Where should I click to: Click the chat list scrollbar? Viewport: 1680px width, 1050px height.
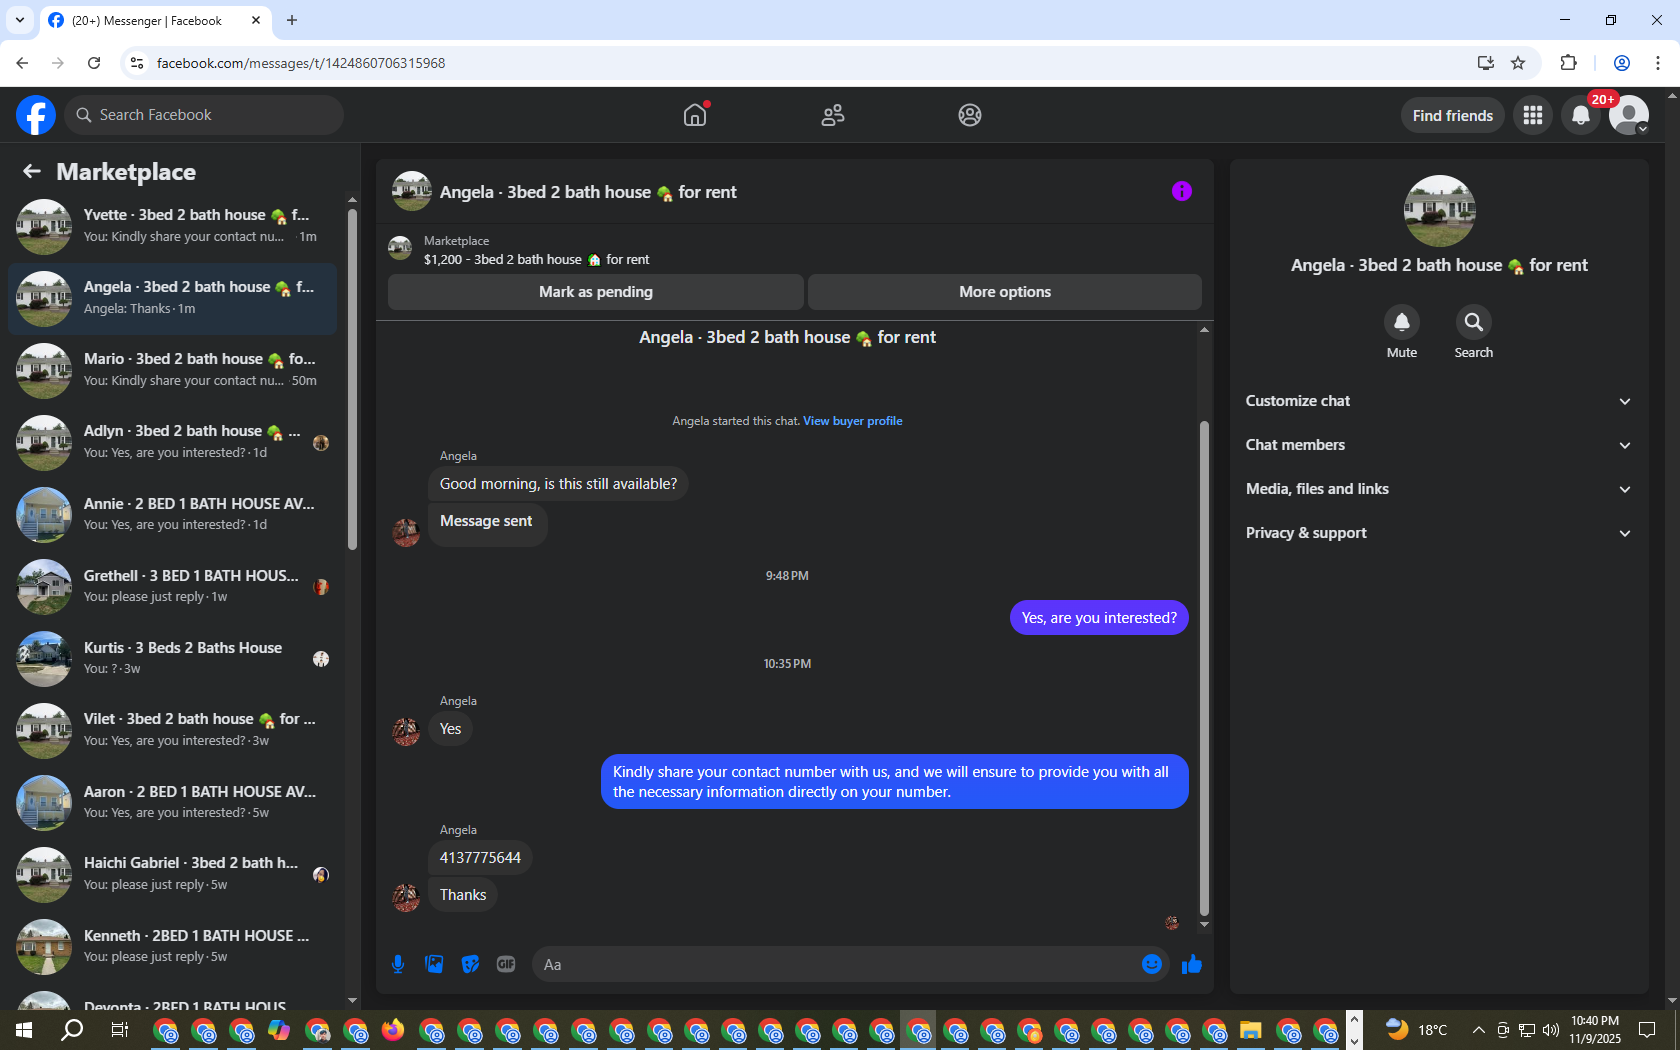point(352,380)
